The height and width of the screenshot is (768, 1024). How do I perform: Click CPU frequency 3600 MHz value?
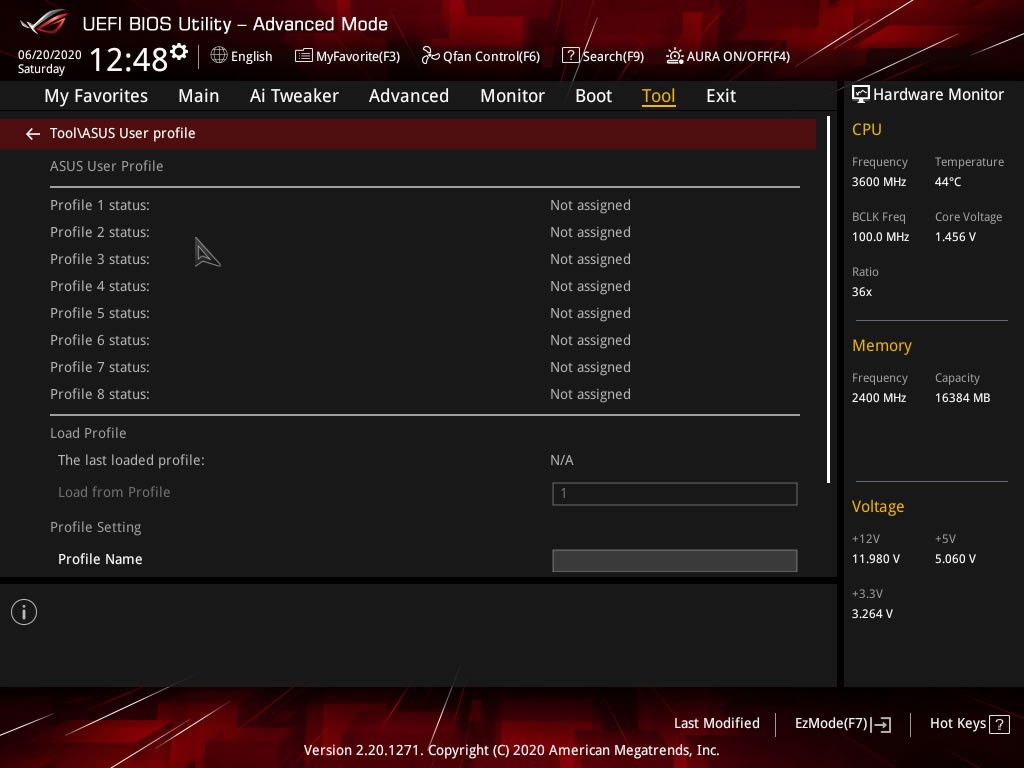click(x=879, y=182)
